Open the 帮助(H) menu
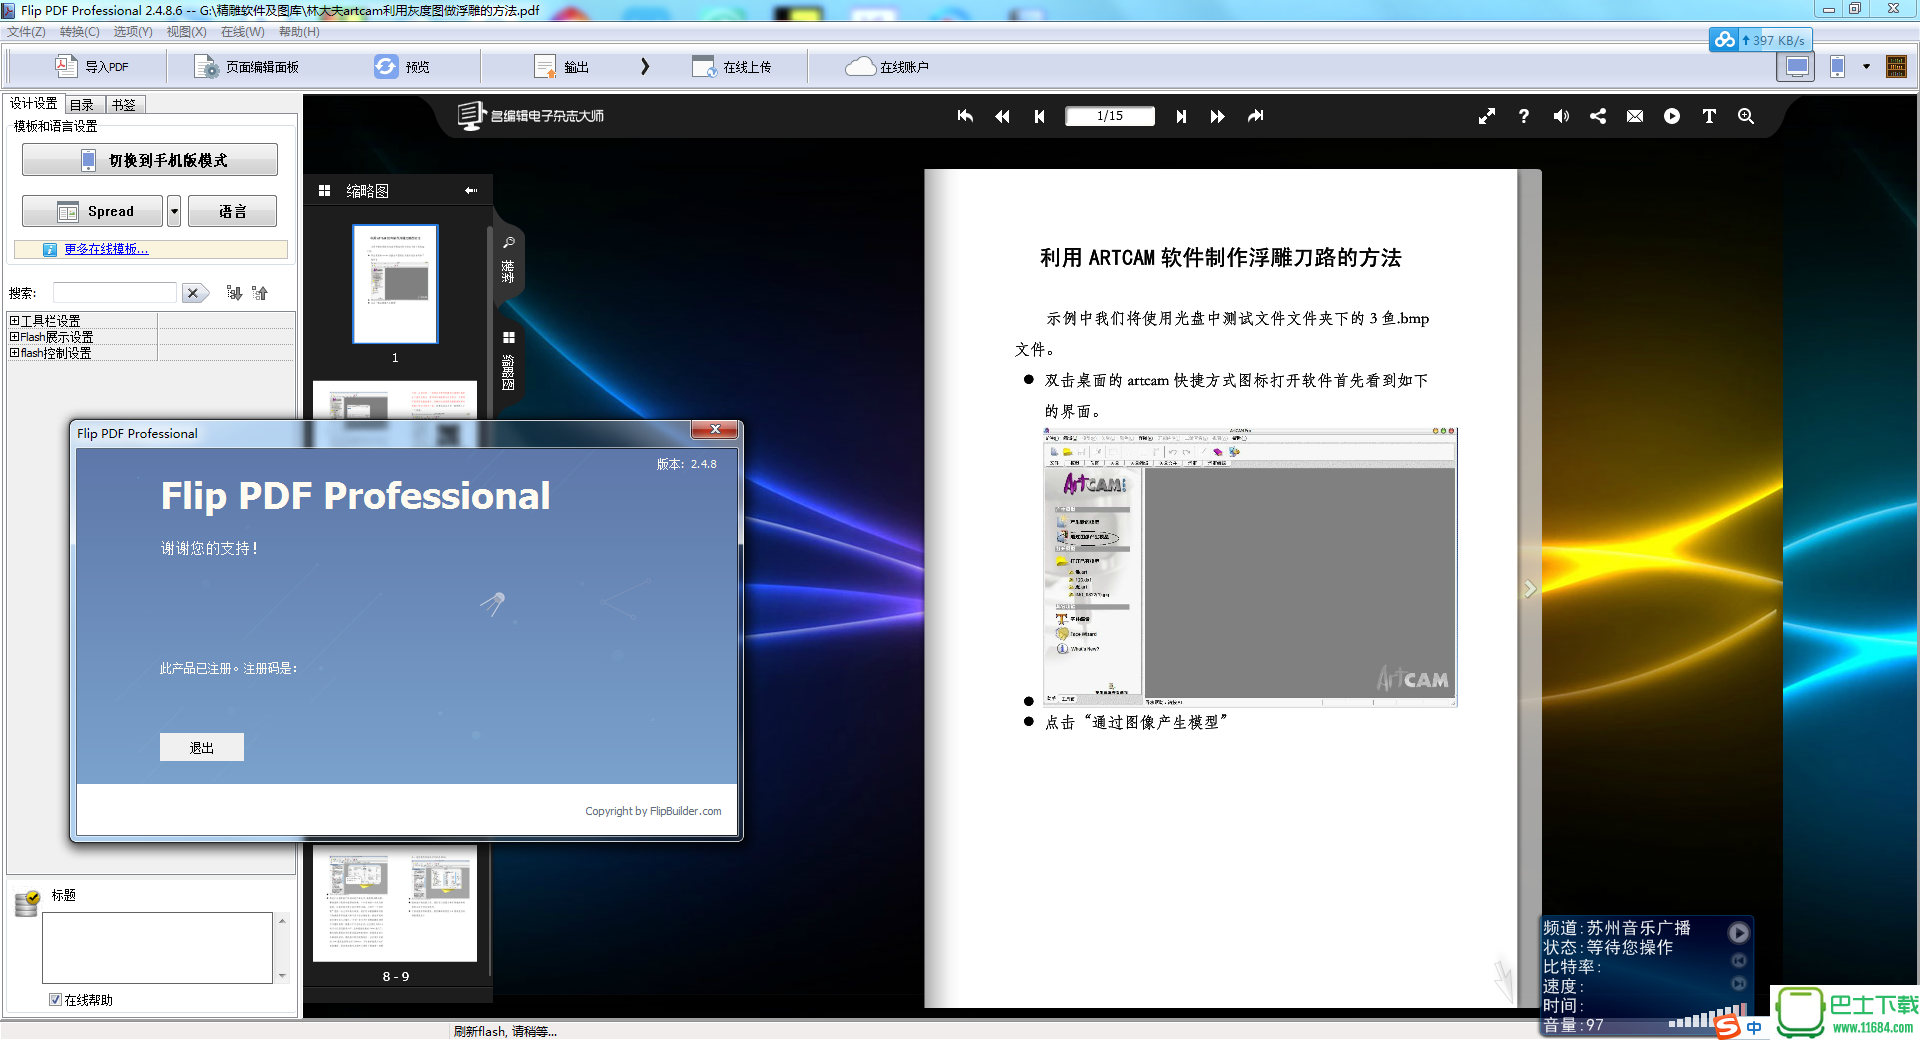The width and height of the screenshot is (1920, 1040). (299, 32)
